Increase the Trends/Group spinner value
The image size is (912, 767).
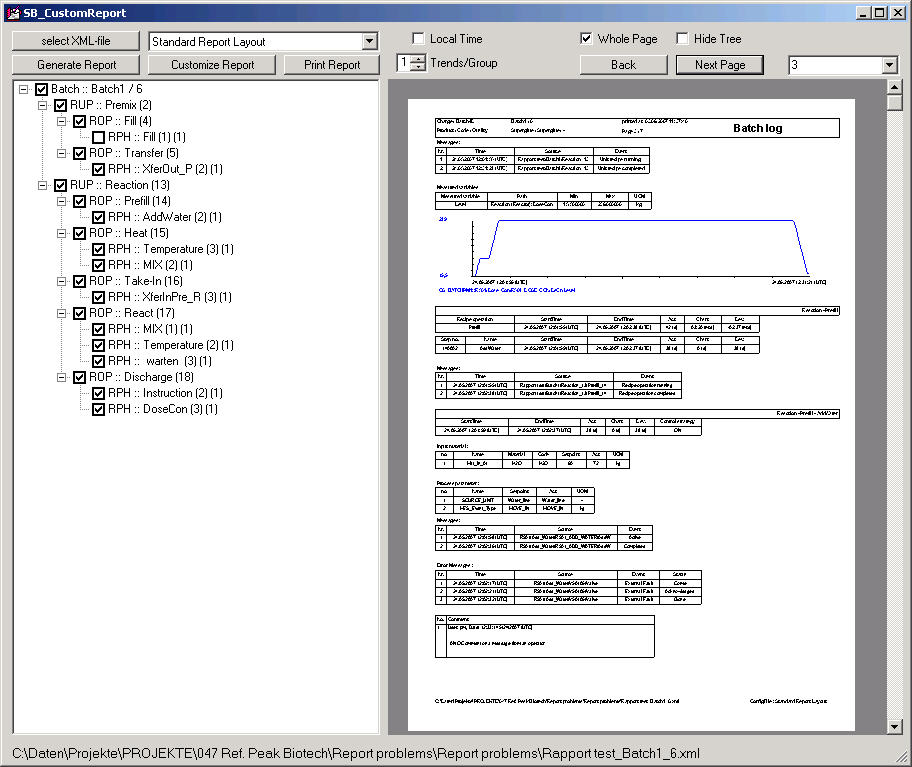pyautogui.click(x=418, y=59)
